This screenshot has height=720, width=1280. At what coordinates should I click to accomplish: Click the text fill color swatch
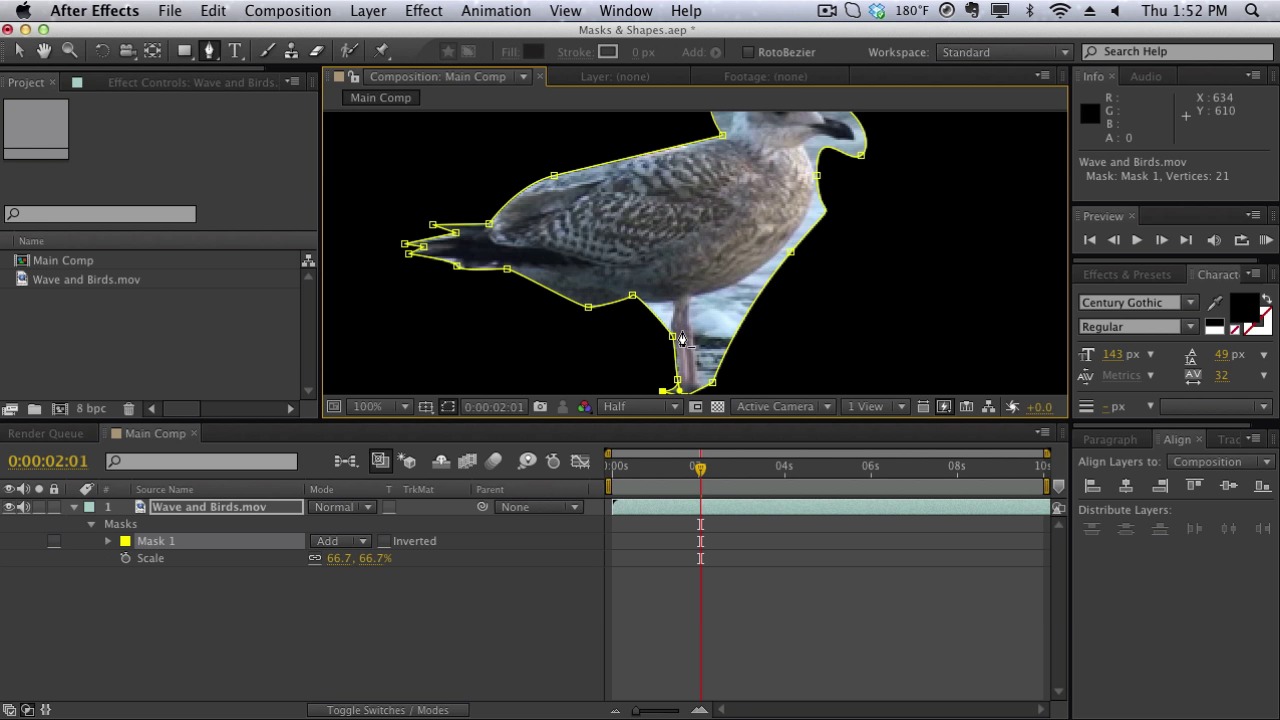pos(1241,306)
